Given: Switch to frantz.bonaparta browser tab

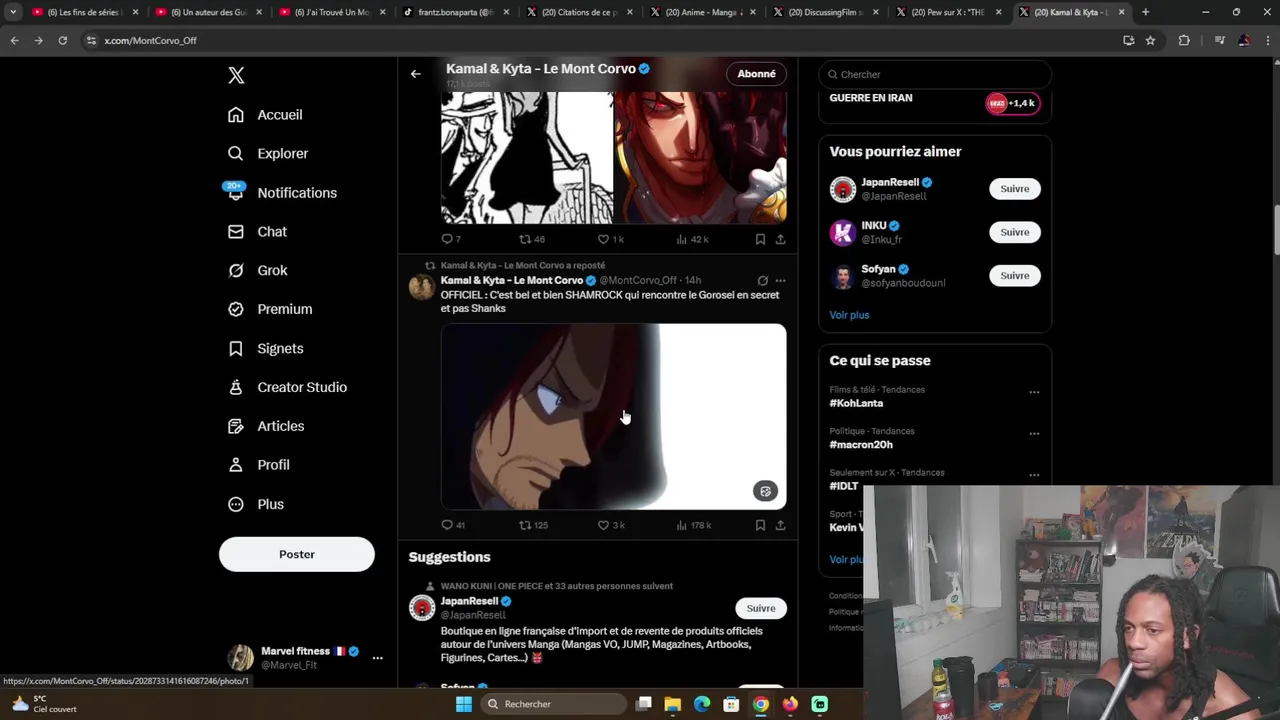Looking at the screenshot, I should coord(454,12).
